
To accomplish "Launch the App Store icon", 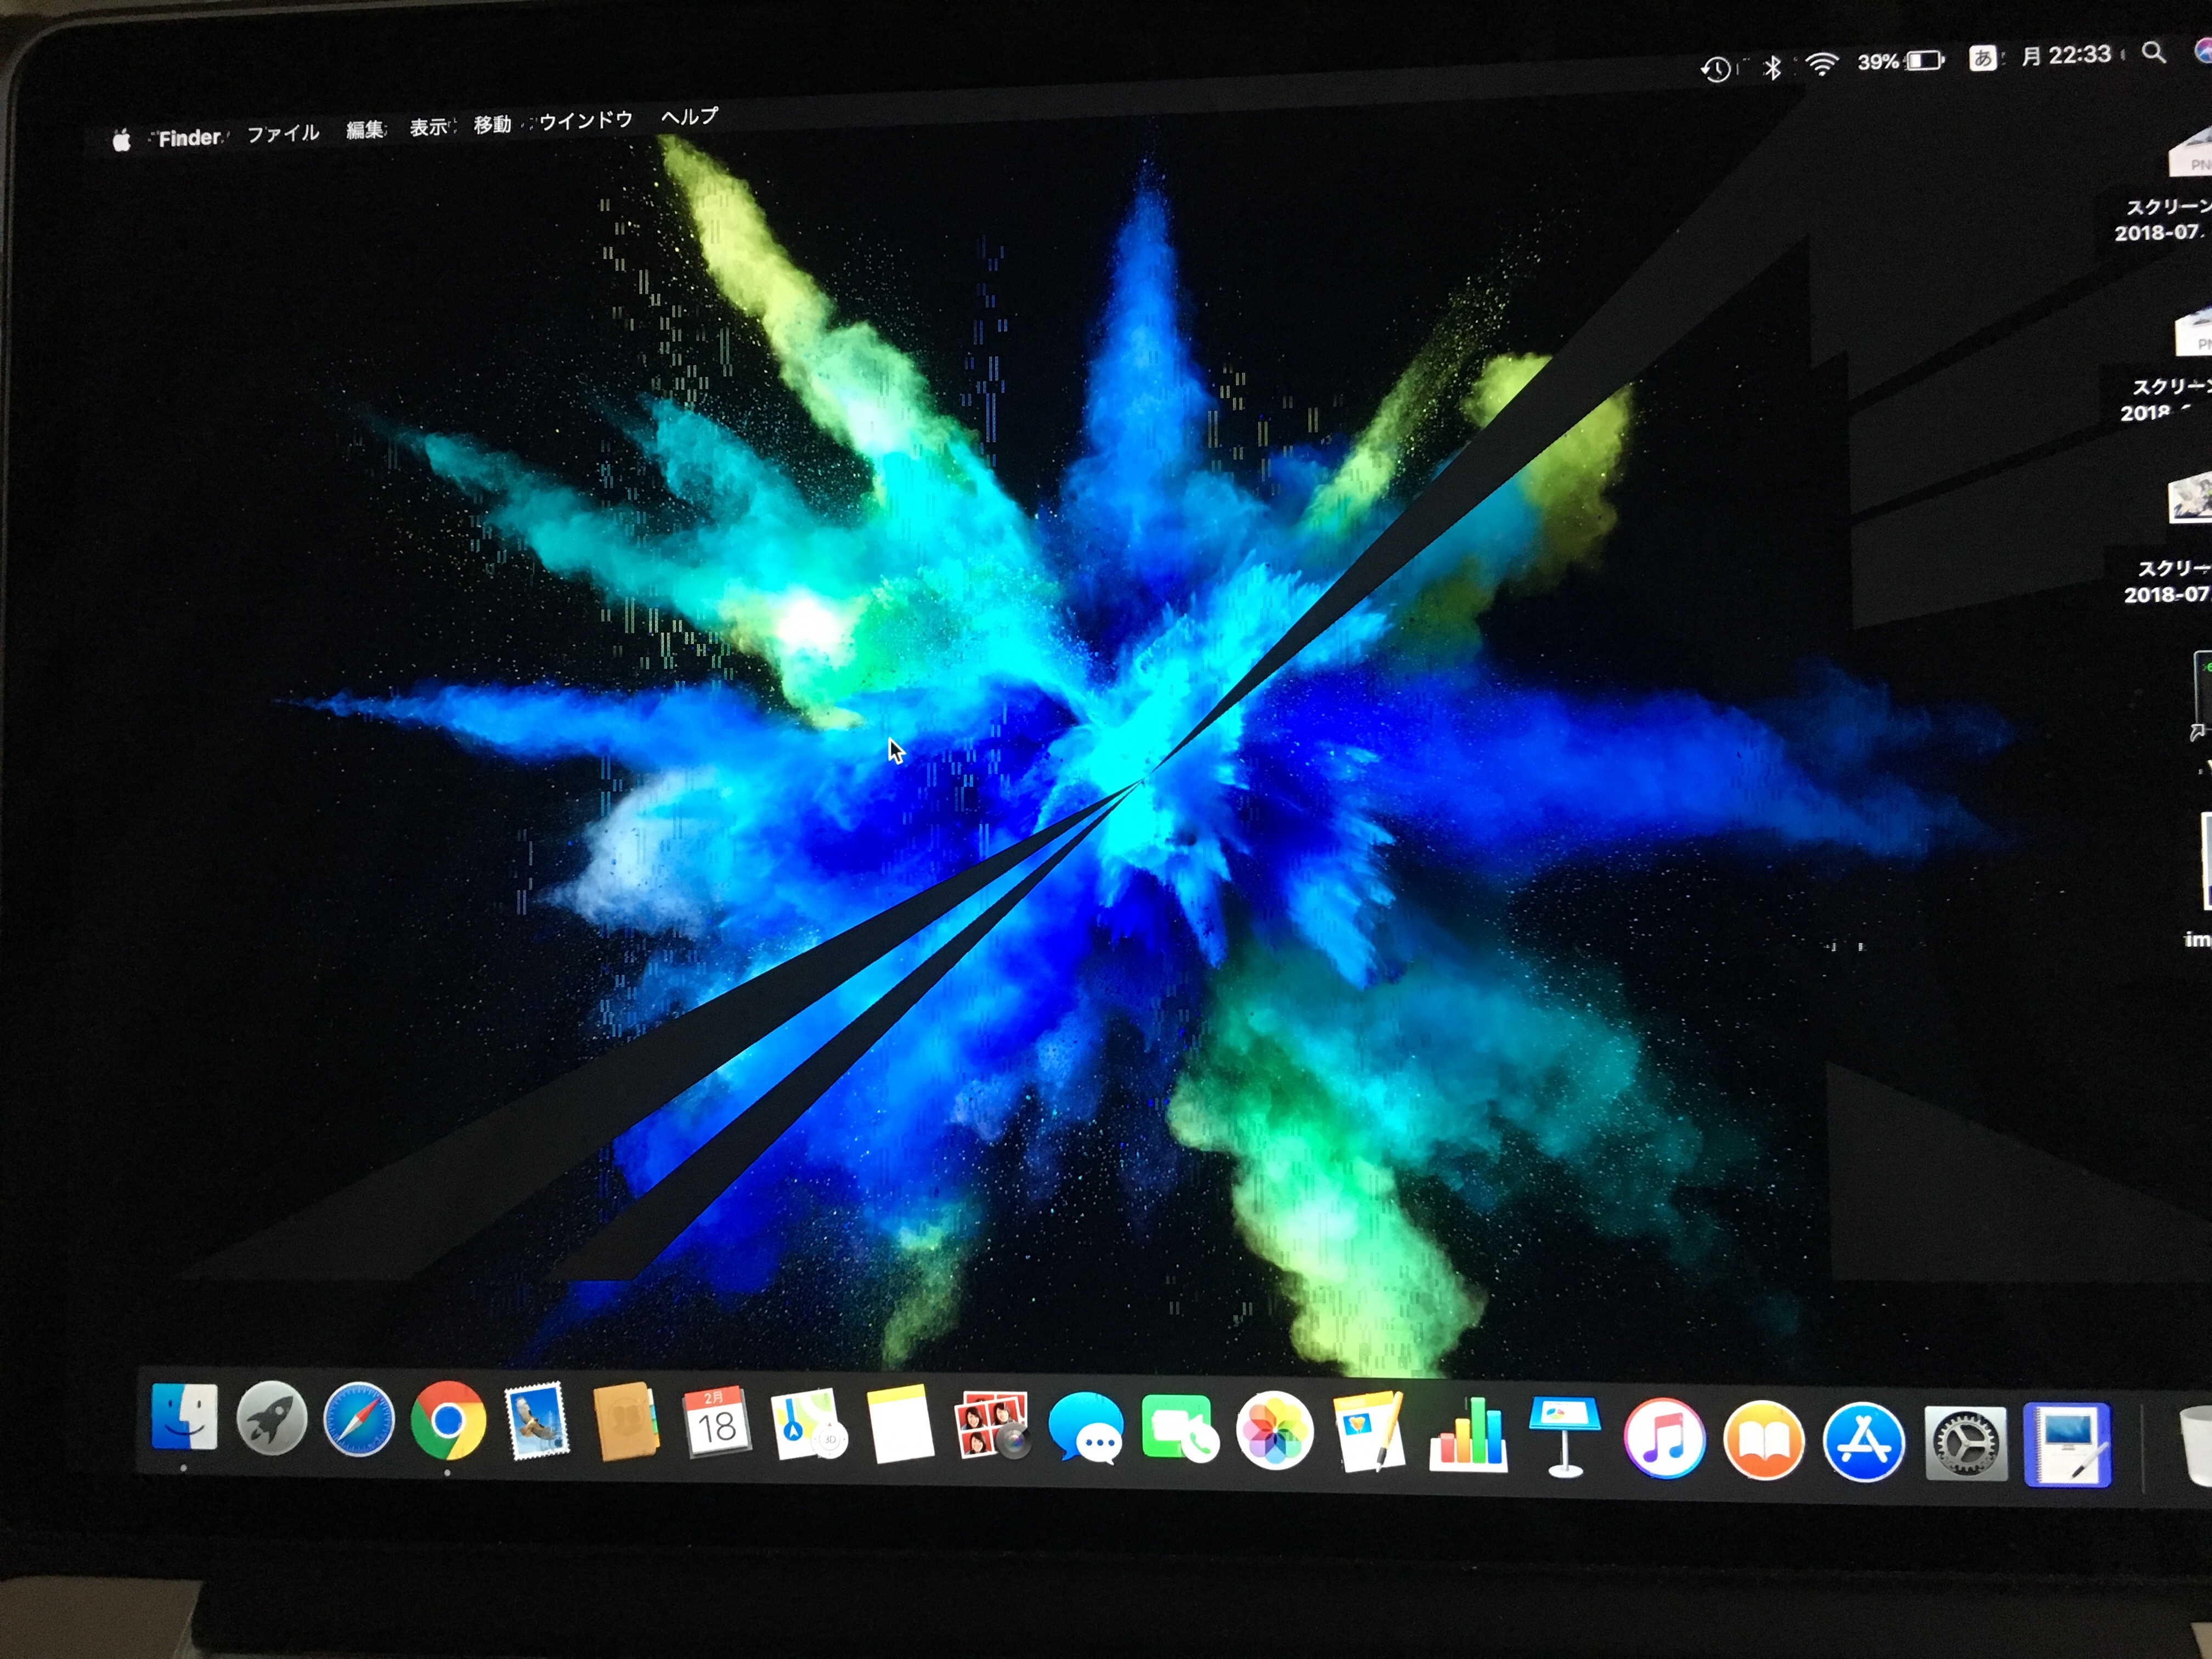I will [1863, 1442].
